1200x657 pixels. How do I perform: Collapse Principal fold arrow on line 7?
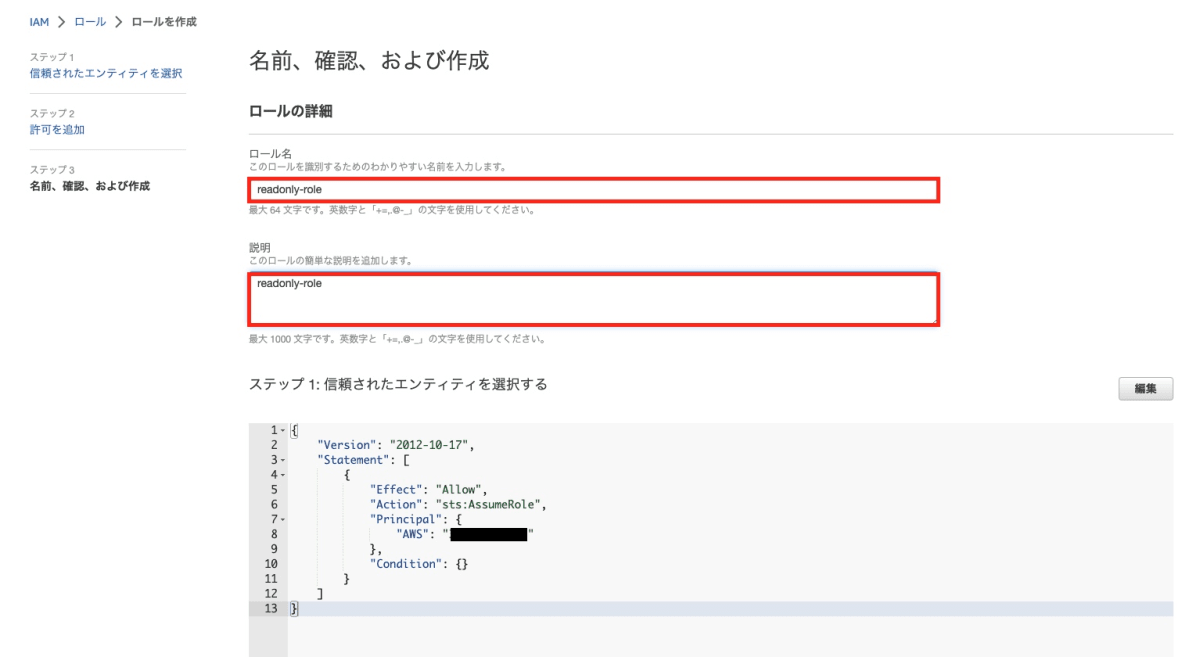tap(283, 520)
